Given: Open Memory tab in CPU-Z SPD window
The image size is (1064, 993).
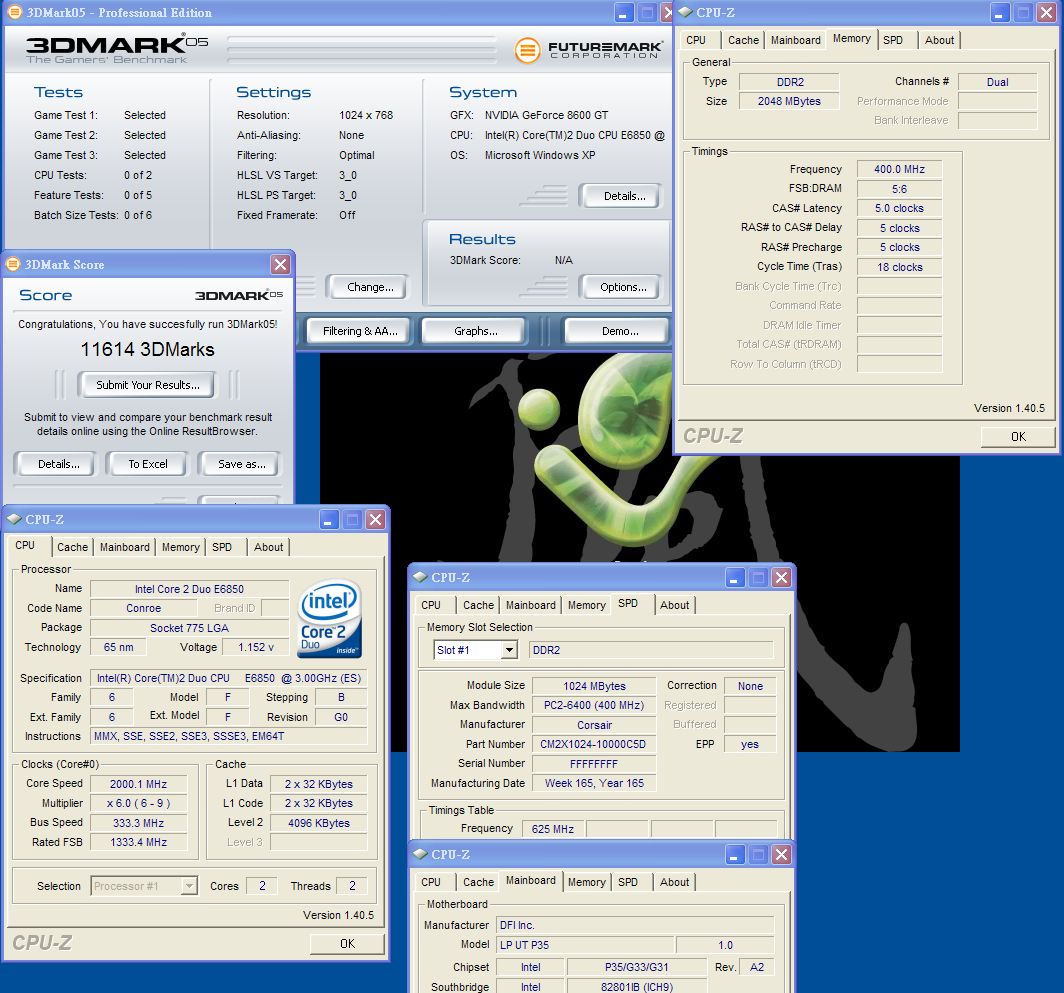Looking at the screenshot, I should coord(587,605).
